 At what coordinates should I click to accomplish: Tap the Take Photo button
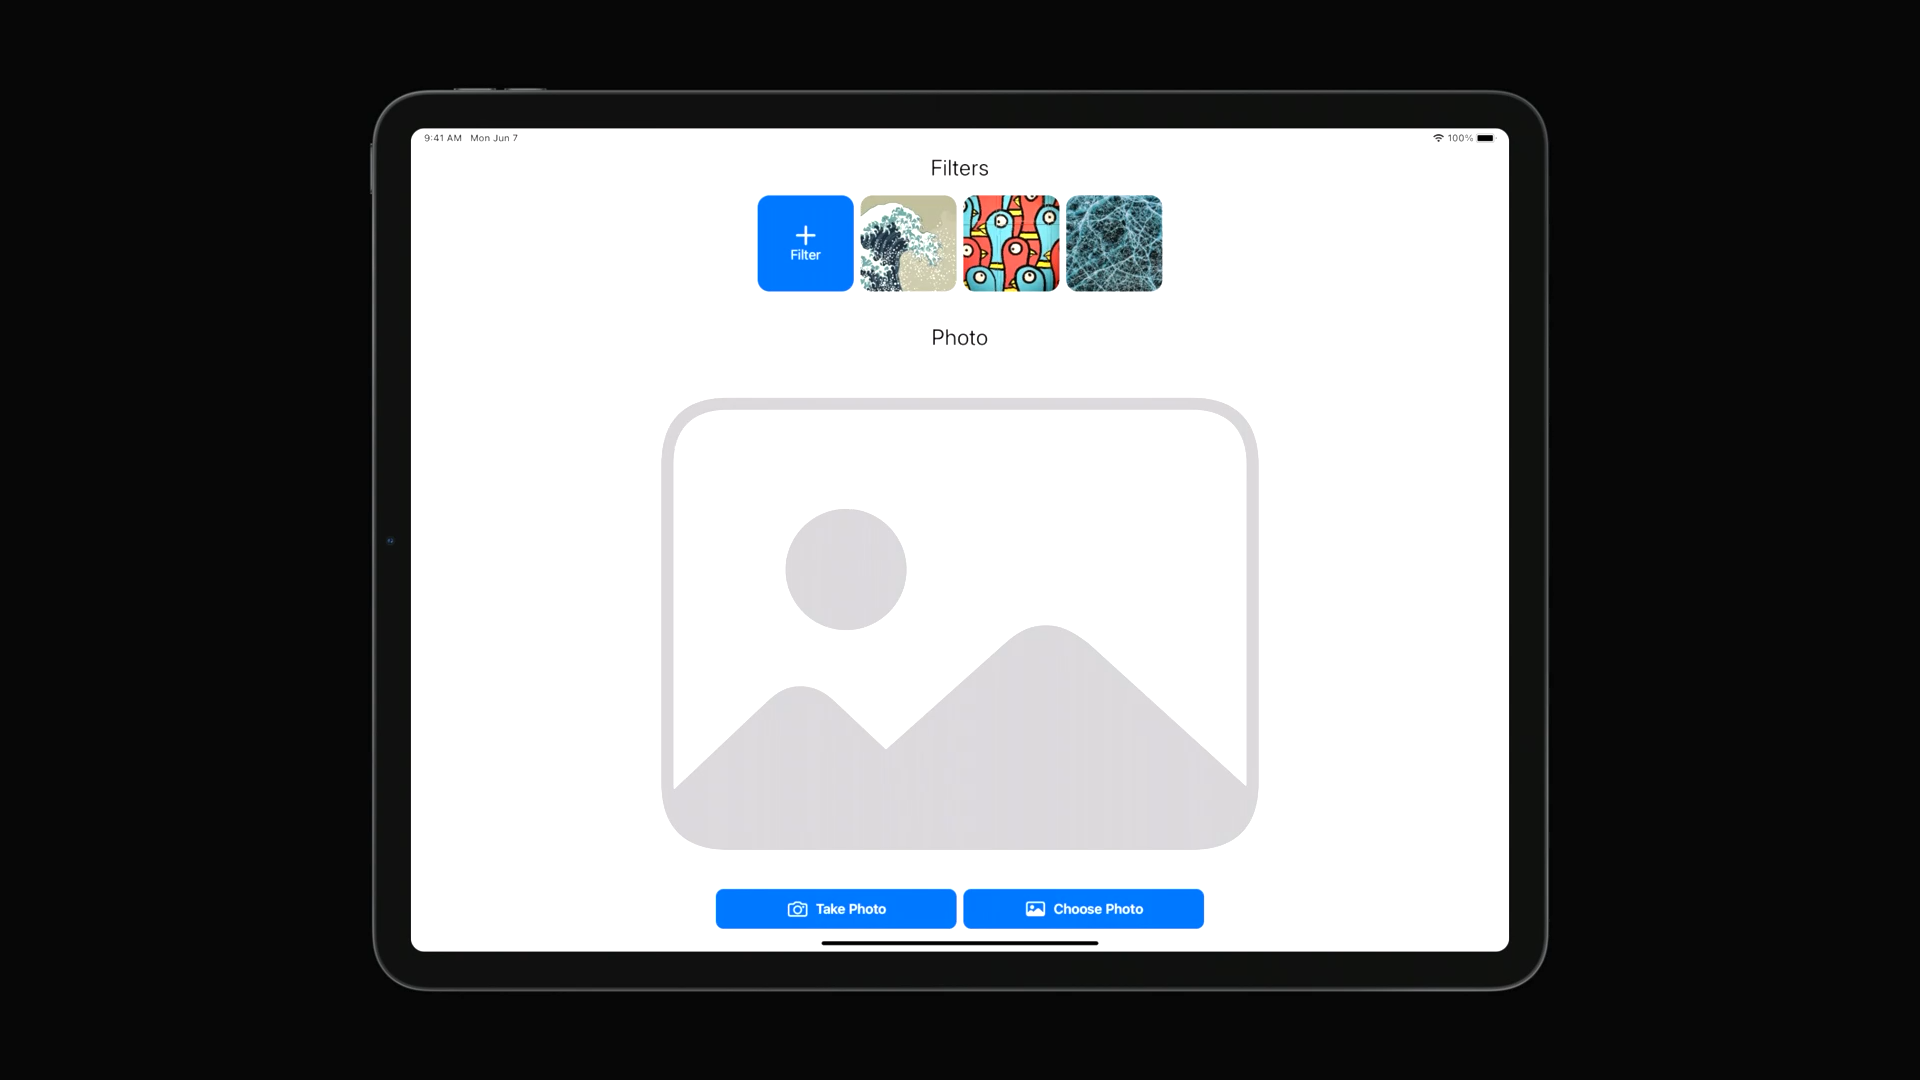pyautogui.click(x=836, y=909)
